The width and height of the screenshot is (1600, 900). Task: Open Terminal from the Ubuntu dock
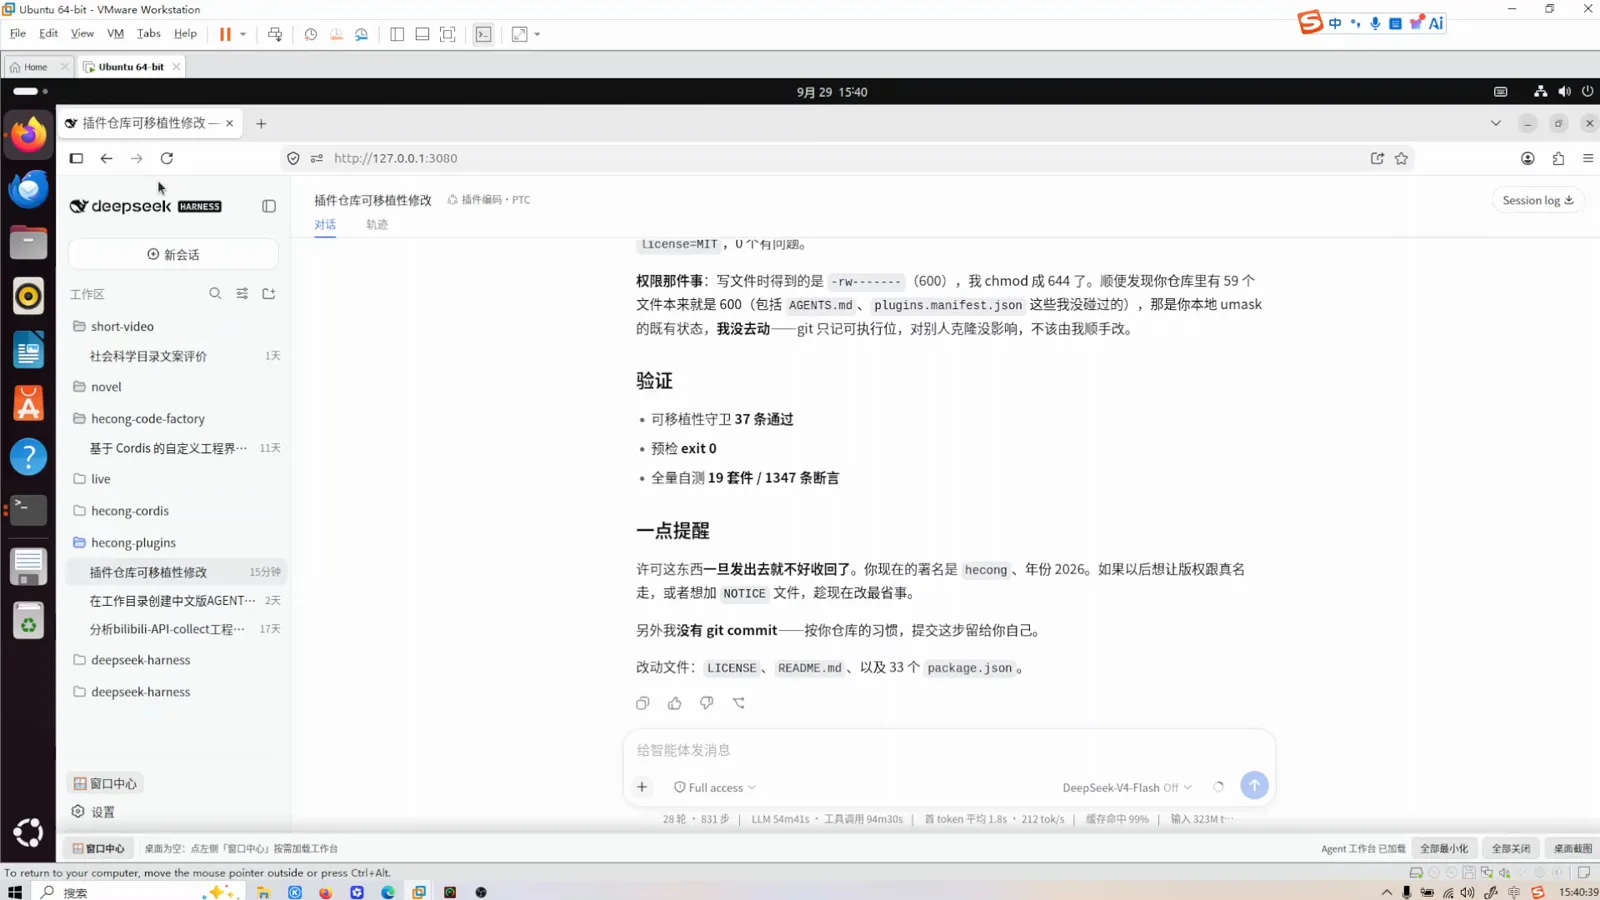click(x=28, y=510)
